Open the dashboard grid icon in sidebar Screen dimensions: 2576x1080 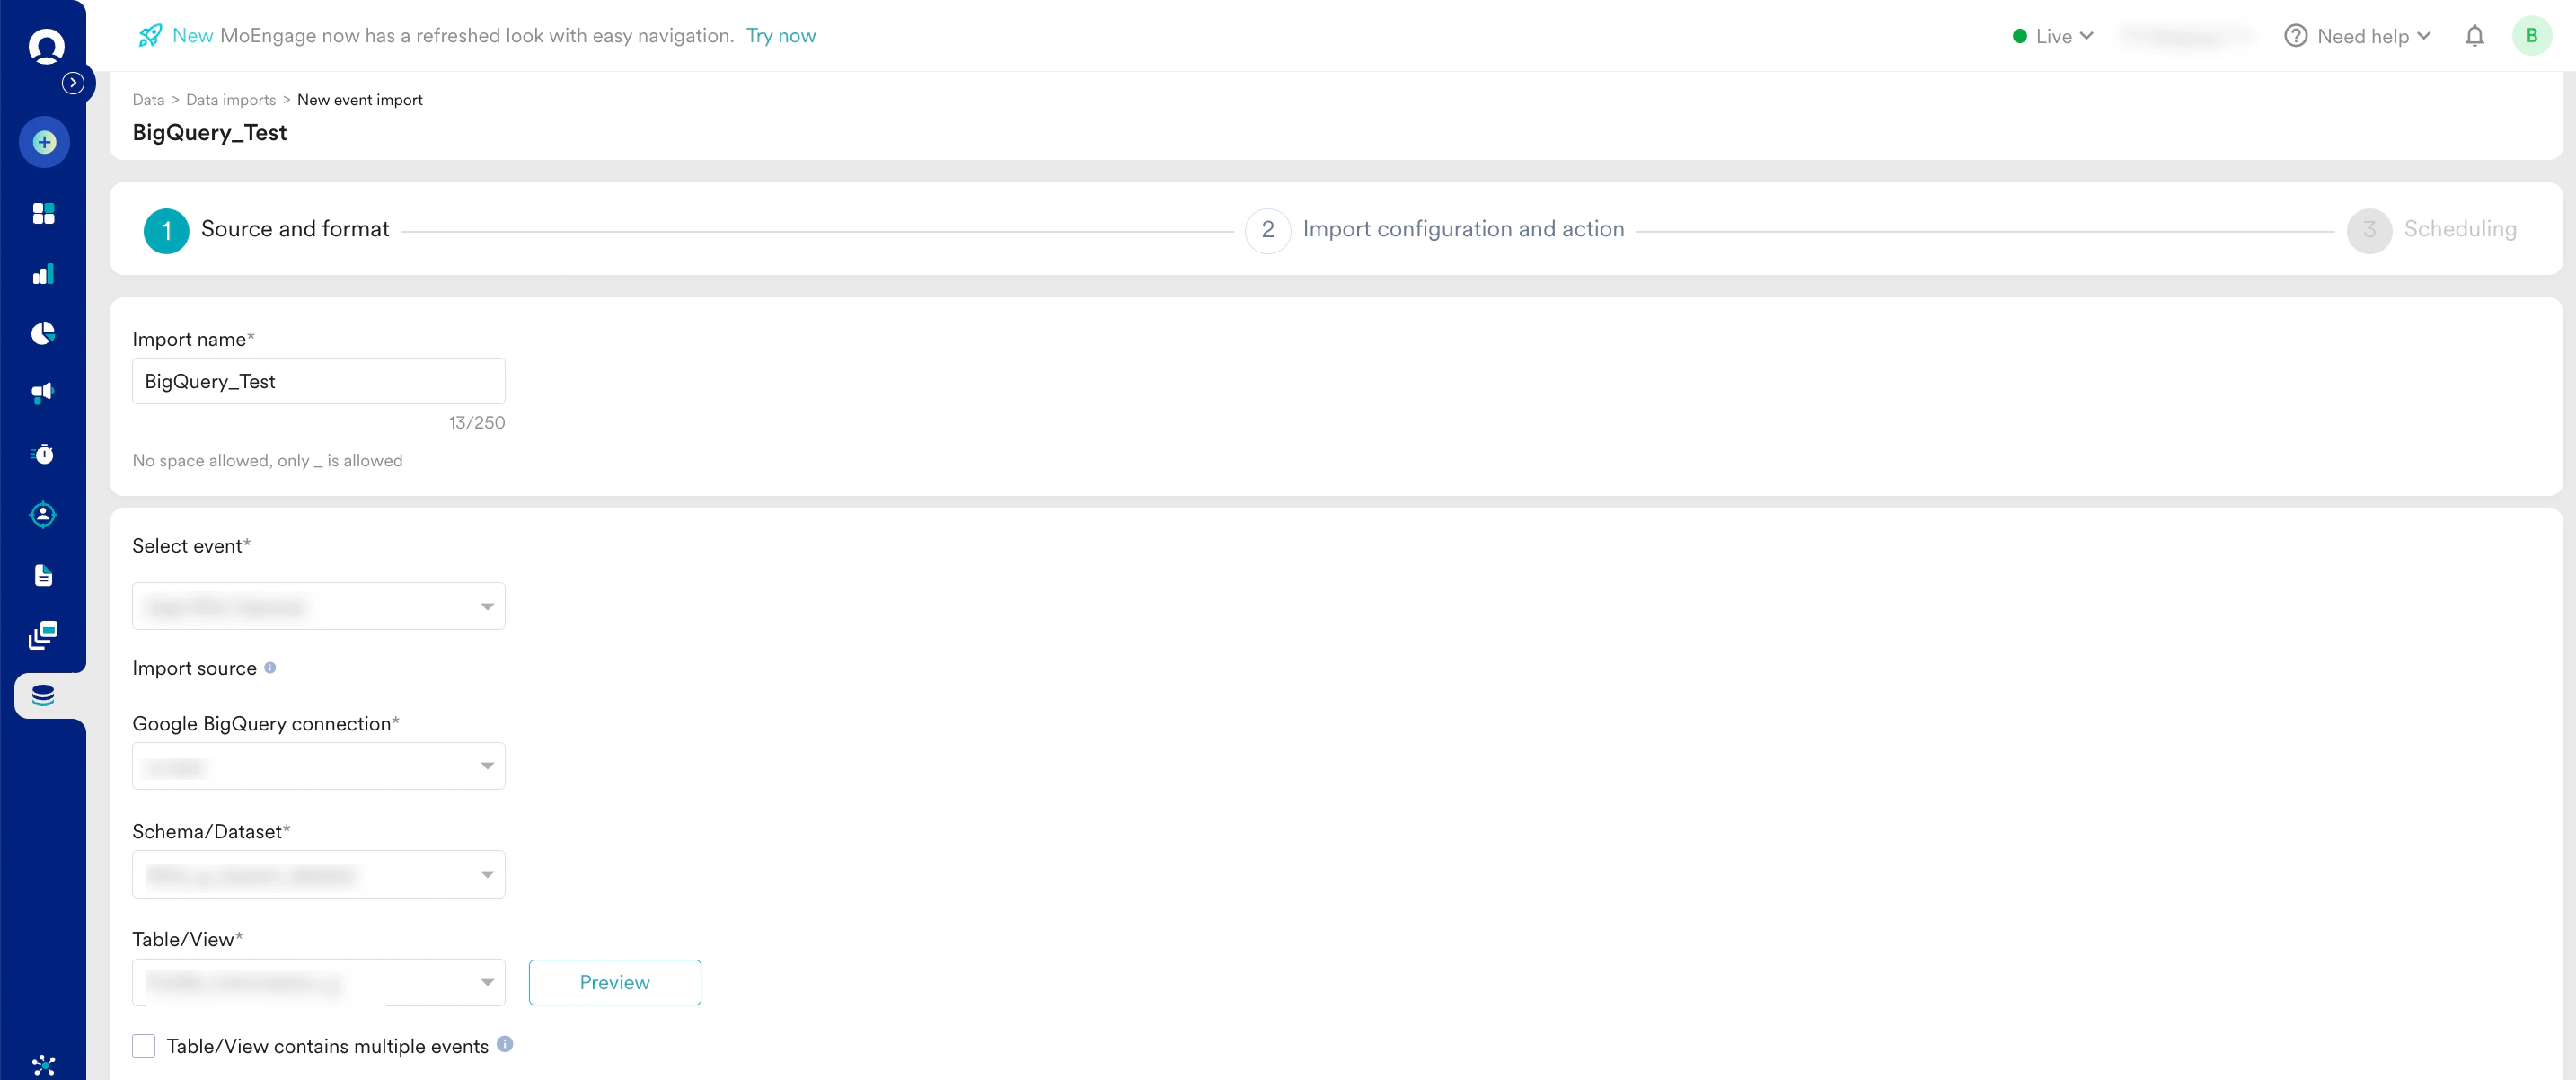click(x=43, y=213)
